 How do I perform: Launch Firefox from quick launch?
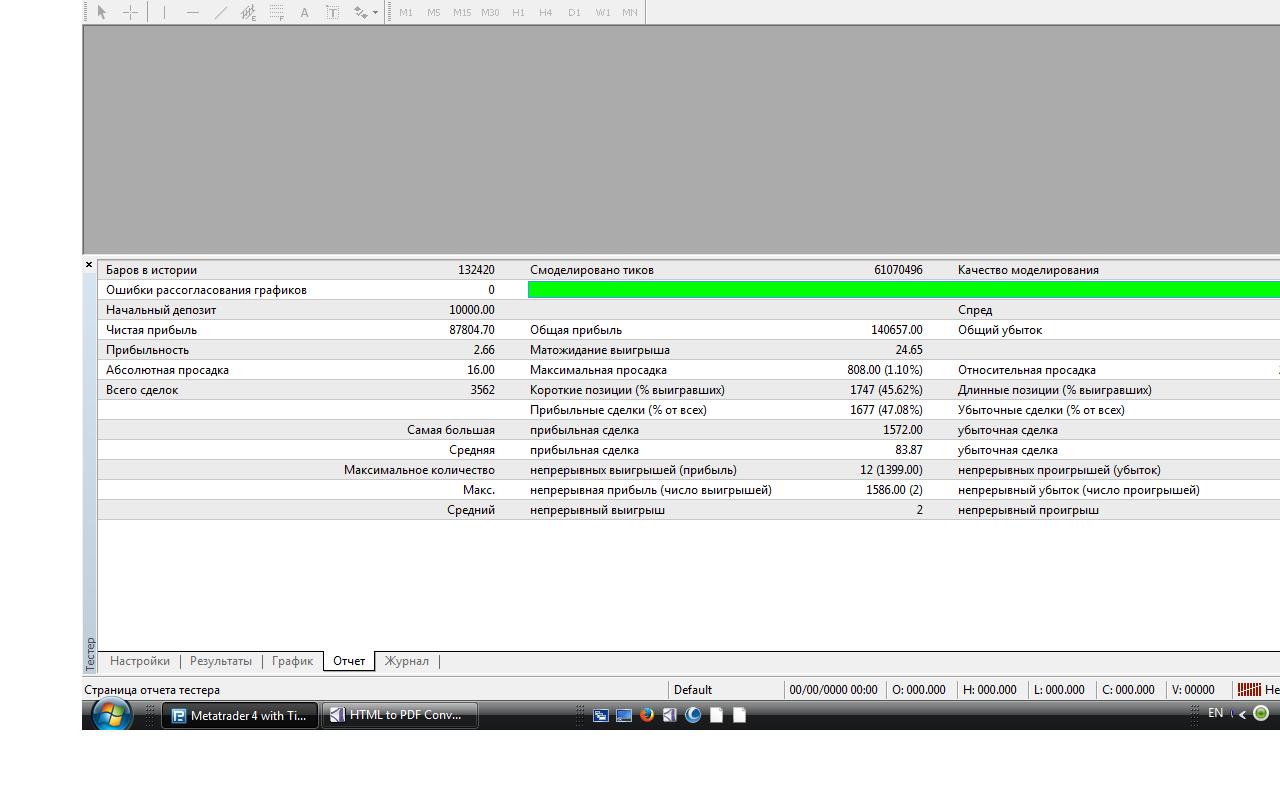[647, 715]
